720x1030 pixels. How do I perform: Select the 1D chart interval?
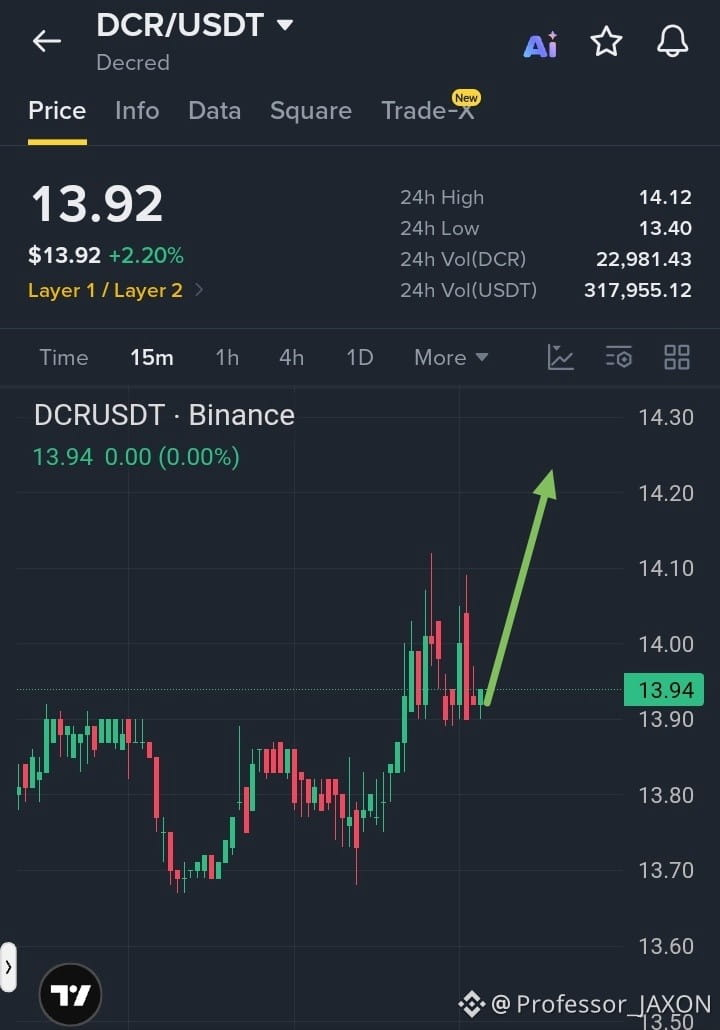360,357
